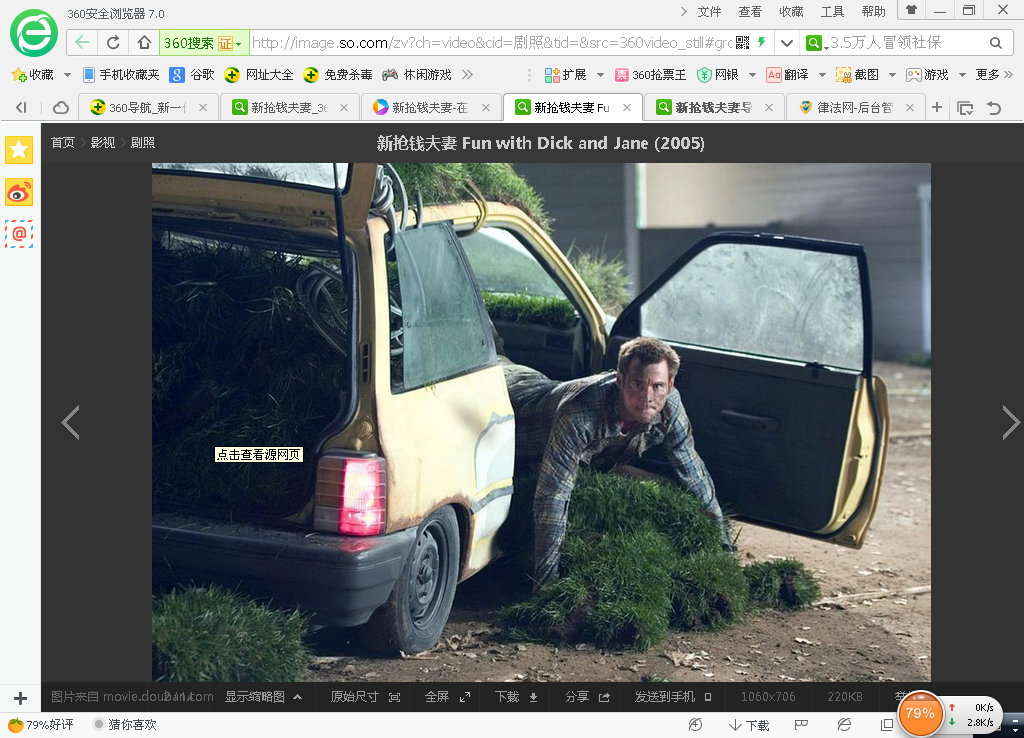Screen dimensions: 1024x738
Task: Close the 新抢钱夫妻 Fu active tab
Action: (627, 107)
